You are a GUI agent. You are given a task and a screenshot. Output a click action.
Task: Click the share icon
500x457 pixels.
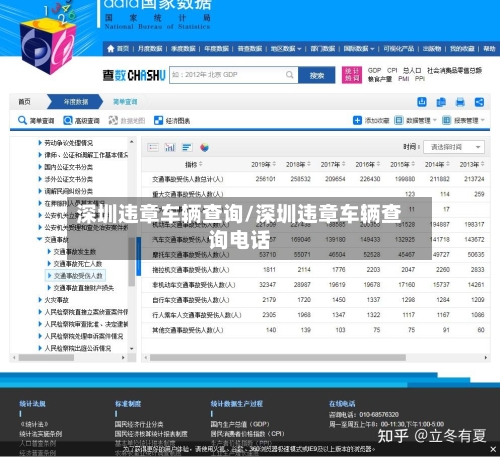tap(479, 102)
